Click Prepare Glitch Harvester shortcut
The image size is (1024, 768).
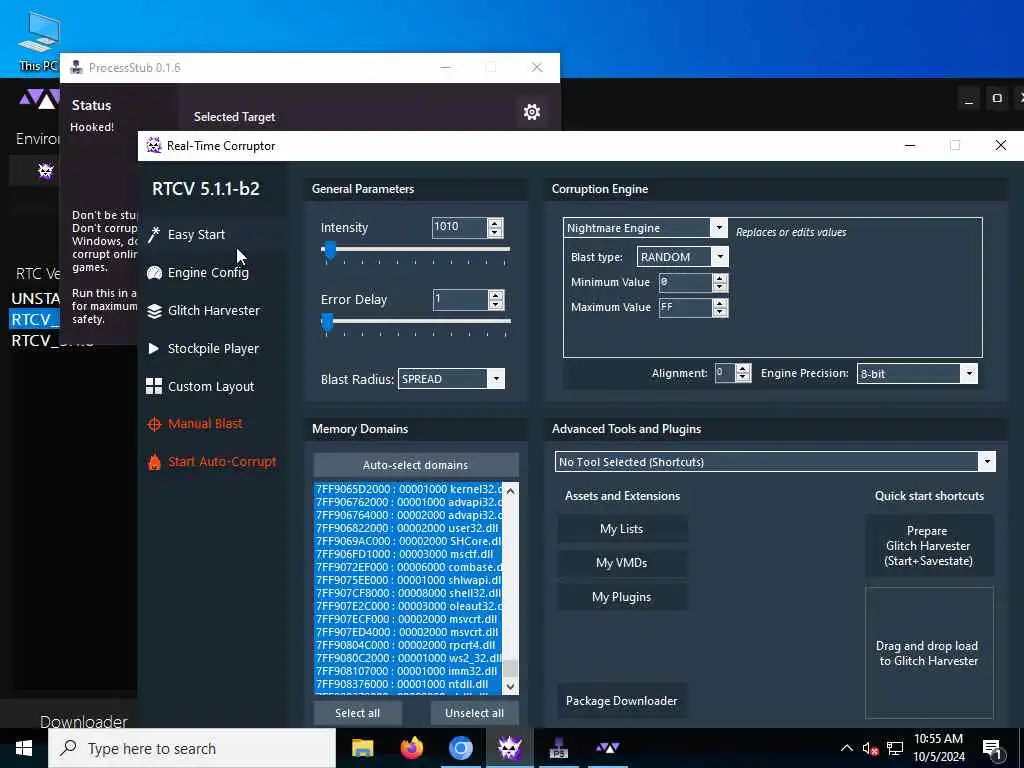coord(929,546)
